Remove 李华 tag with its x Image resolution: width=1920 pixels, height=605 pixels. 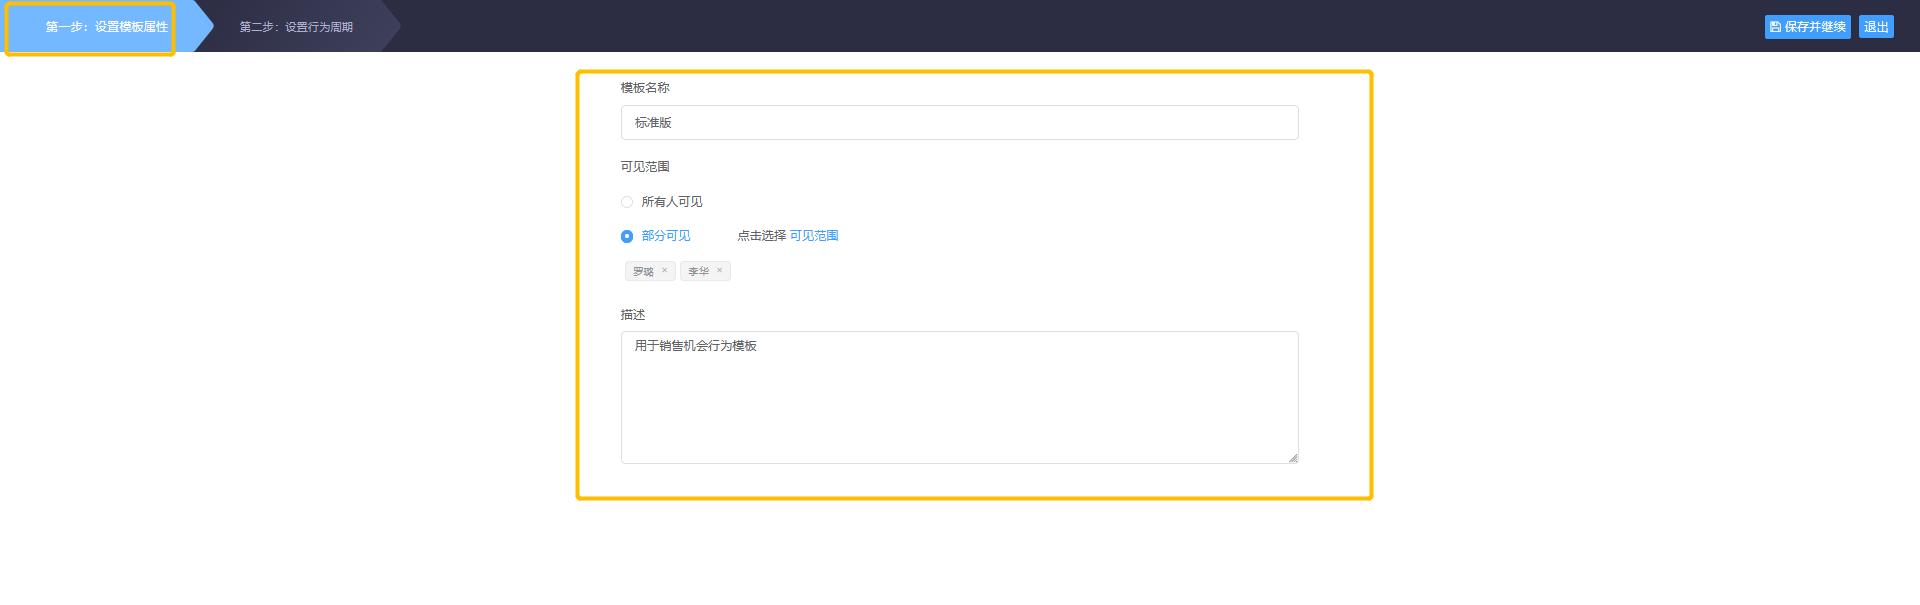pos(719,270)
